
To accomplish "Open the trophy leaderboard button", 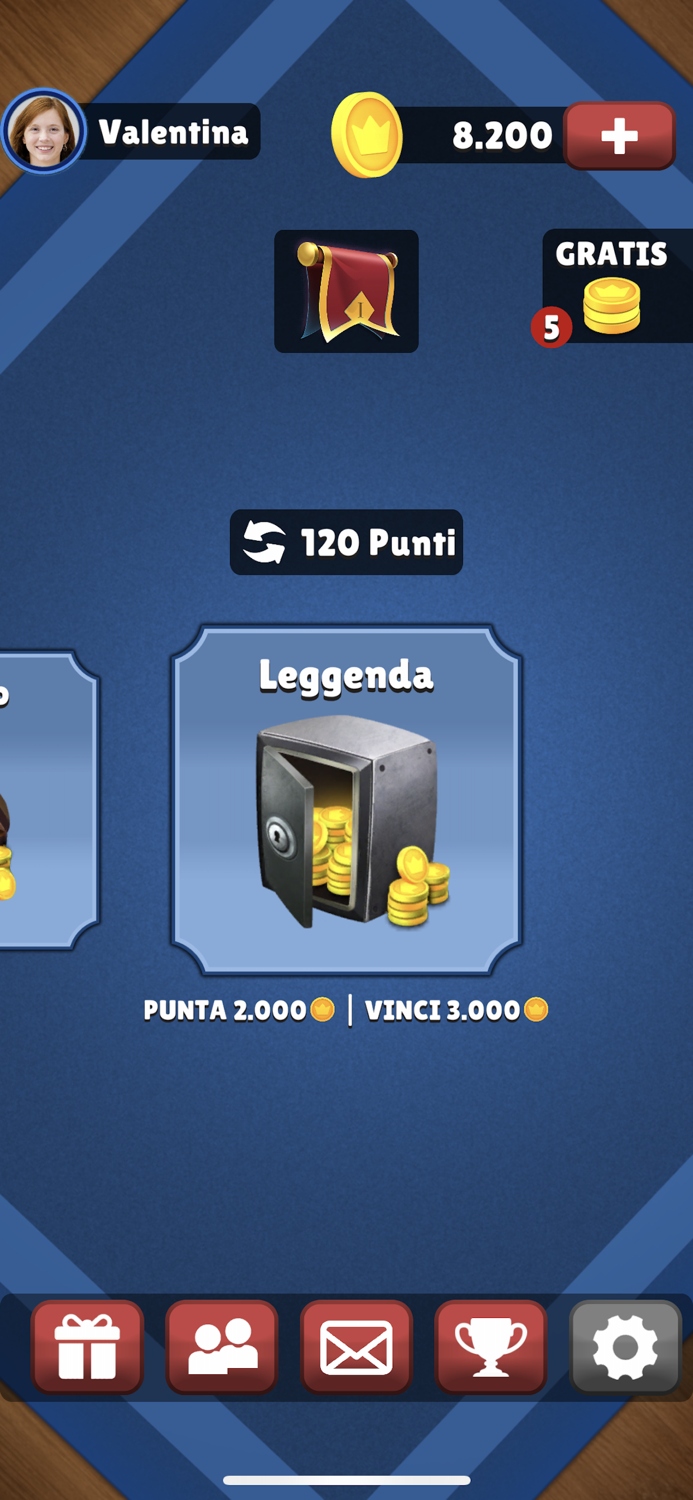I will [491, 1347].
